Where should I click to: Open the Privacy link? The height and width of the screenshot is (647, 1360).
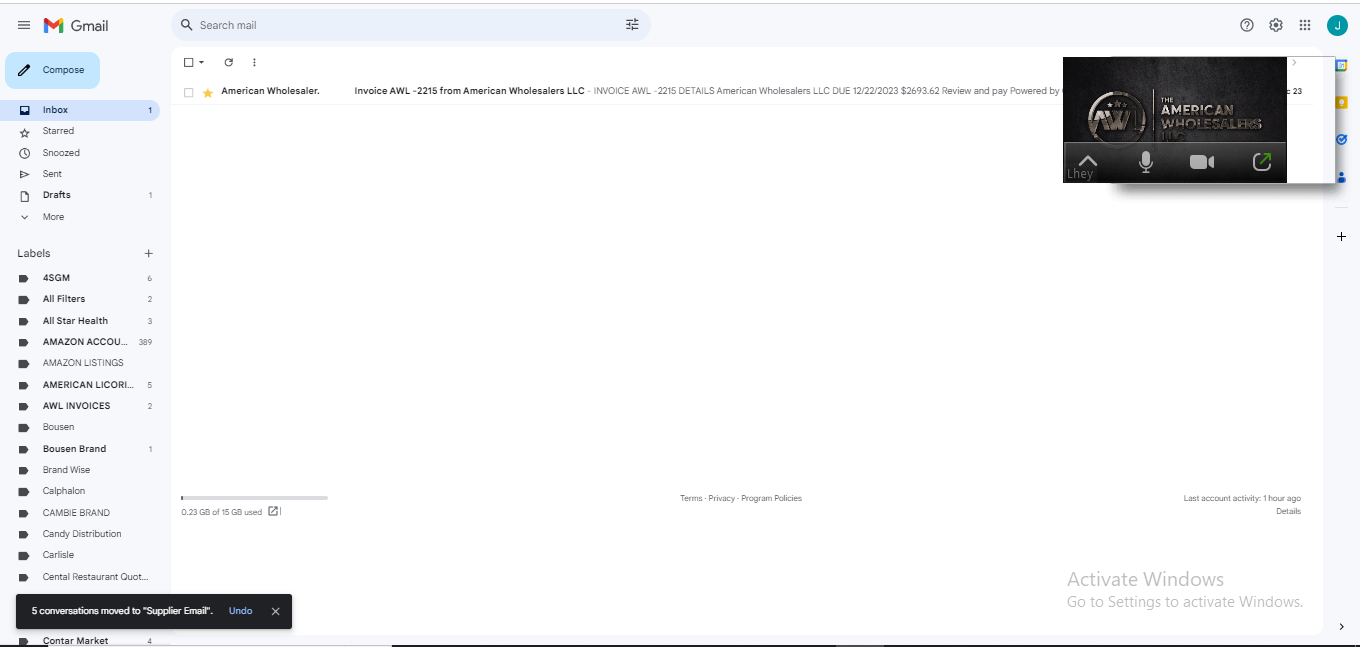pyautogui.click(x=722, y=498)
